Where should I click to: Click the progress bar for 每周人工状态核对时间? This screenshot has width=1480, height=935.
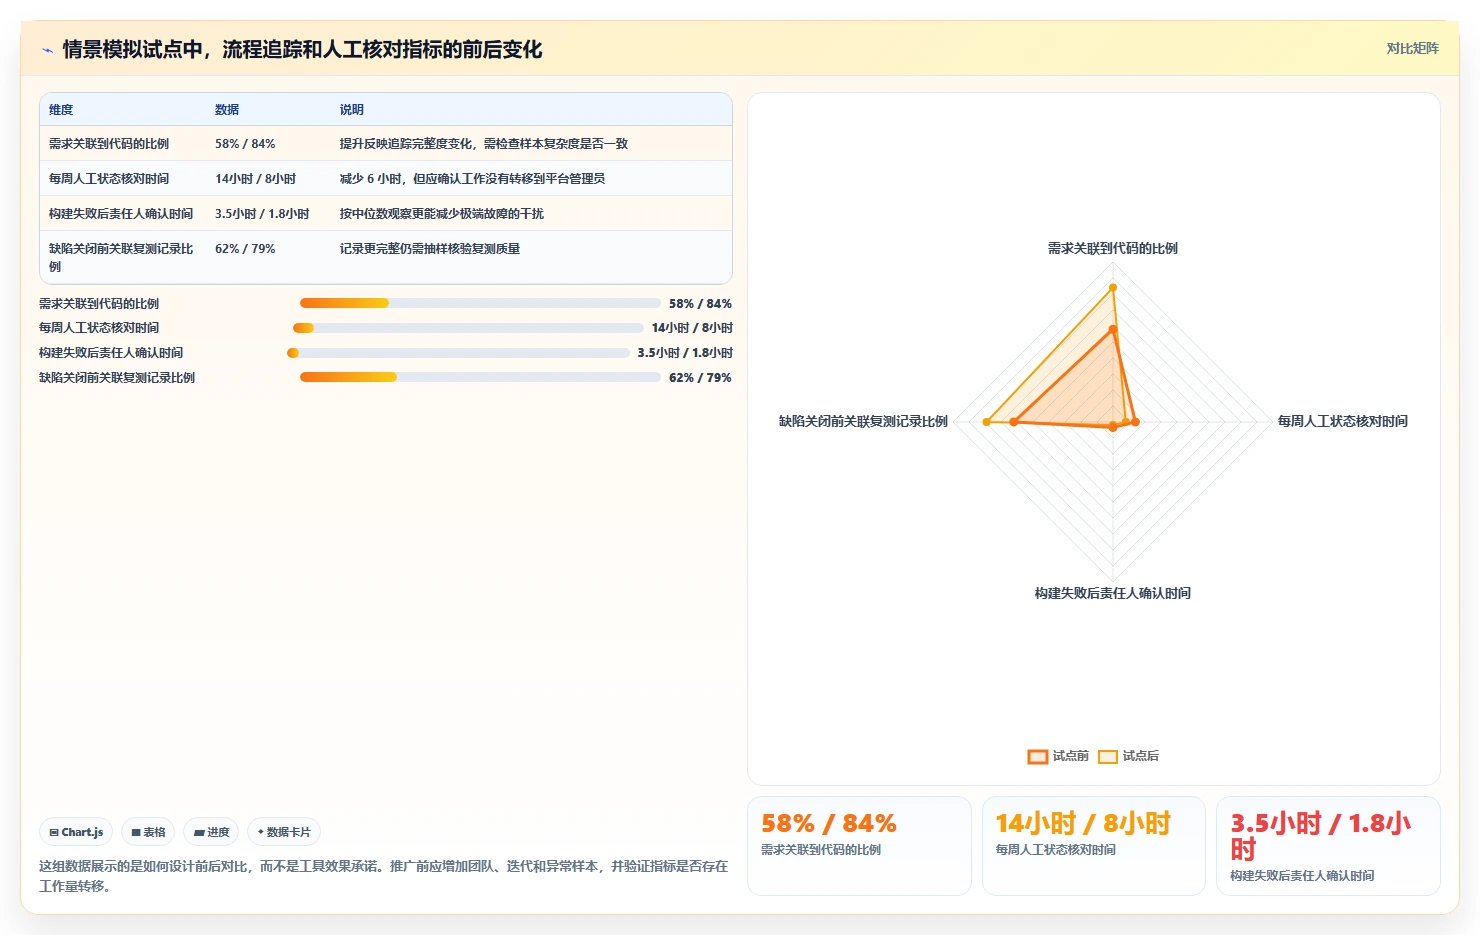[x=468, y=328]
